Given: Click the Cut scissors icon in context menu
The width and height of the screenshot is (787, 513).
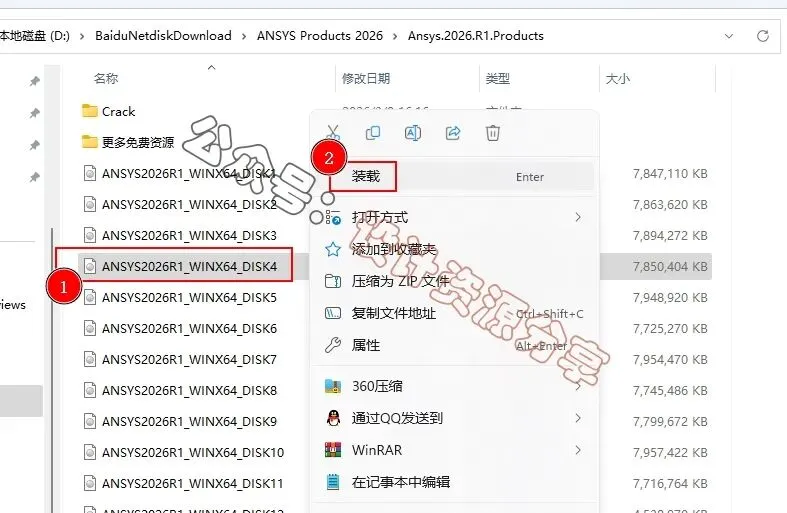Looking at the screenshot, I should 333,133.
